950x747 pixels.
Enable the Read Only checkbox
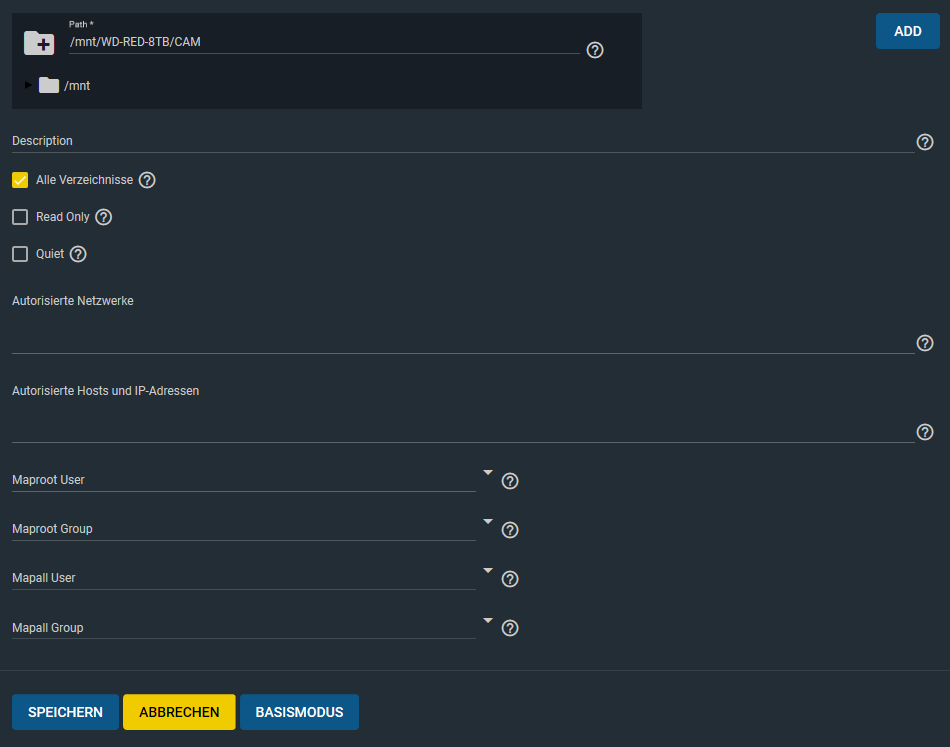tap(20, 217)
